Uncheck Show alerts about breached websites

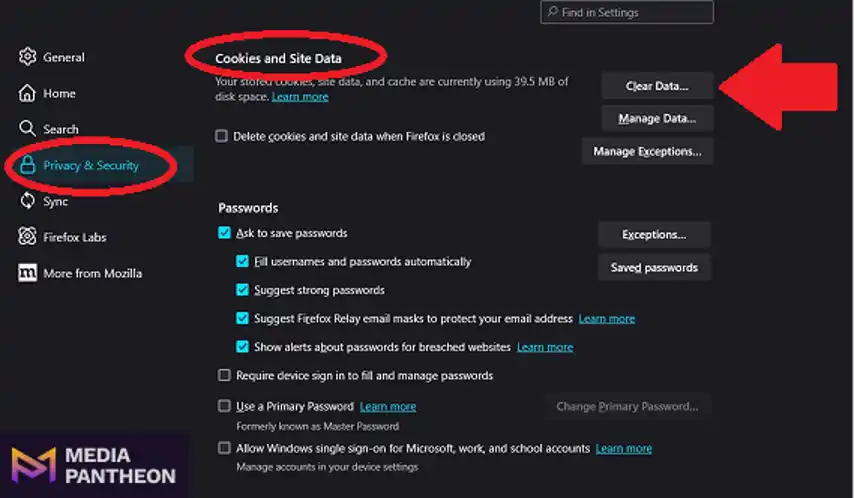(x=242, y=346)
